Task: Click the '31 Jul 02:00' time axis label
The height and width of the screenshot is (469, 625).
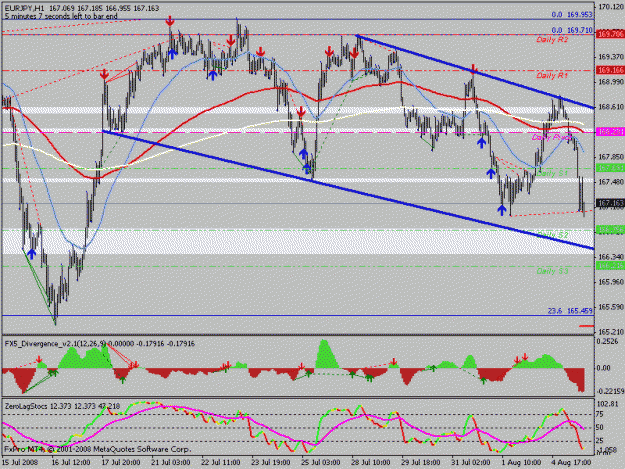Action: [471, 463]
